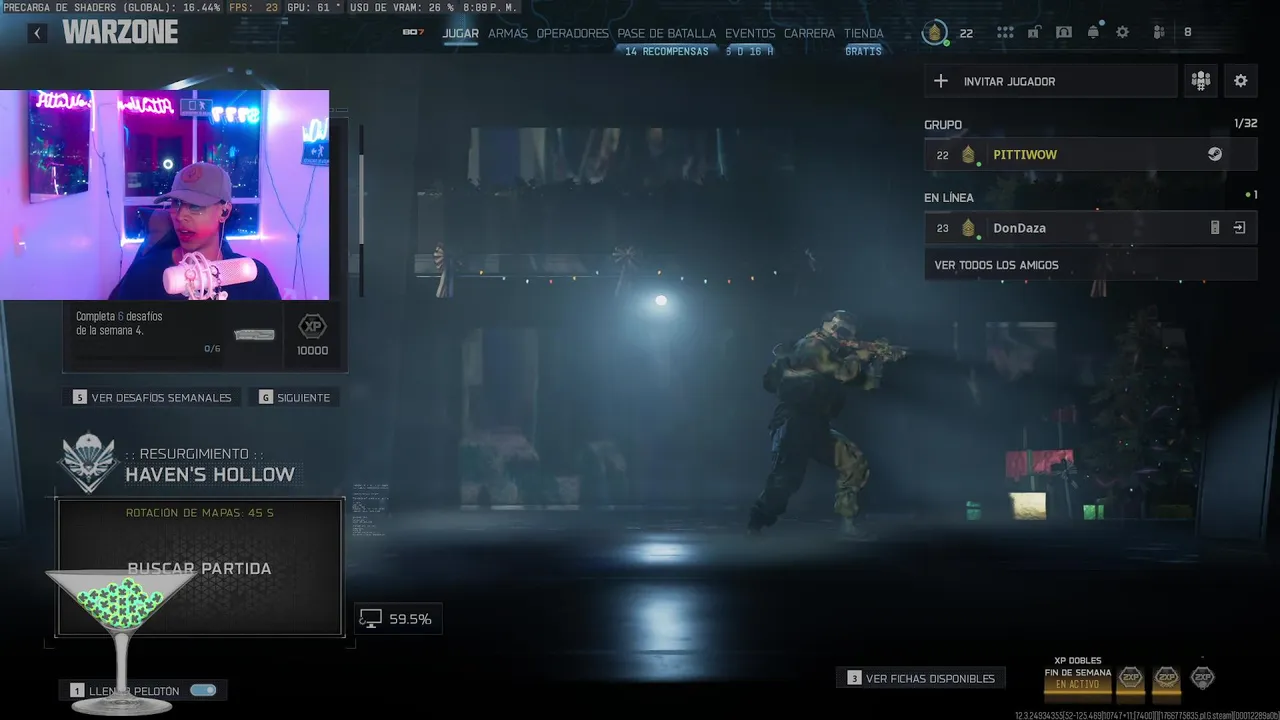This screenshot has height=720, width=1280.
Task: Click INVITAR JUGADOR button
Action: [x=1050, y=81]
